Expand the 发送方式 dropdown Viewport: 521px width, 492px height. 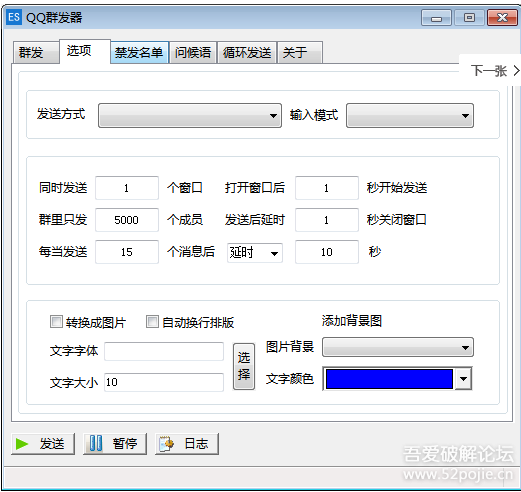pyautogui.click(x=190, y=116)
